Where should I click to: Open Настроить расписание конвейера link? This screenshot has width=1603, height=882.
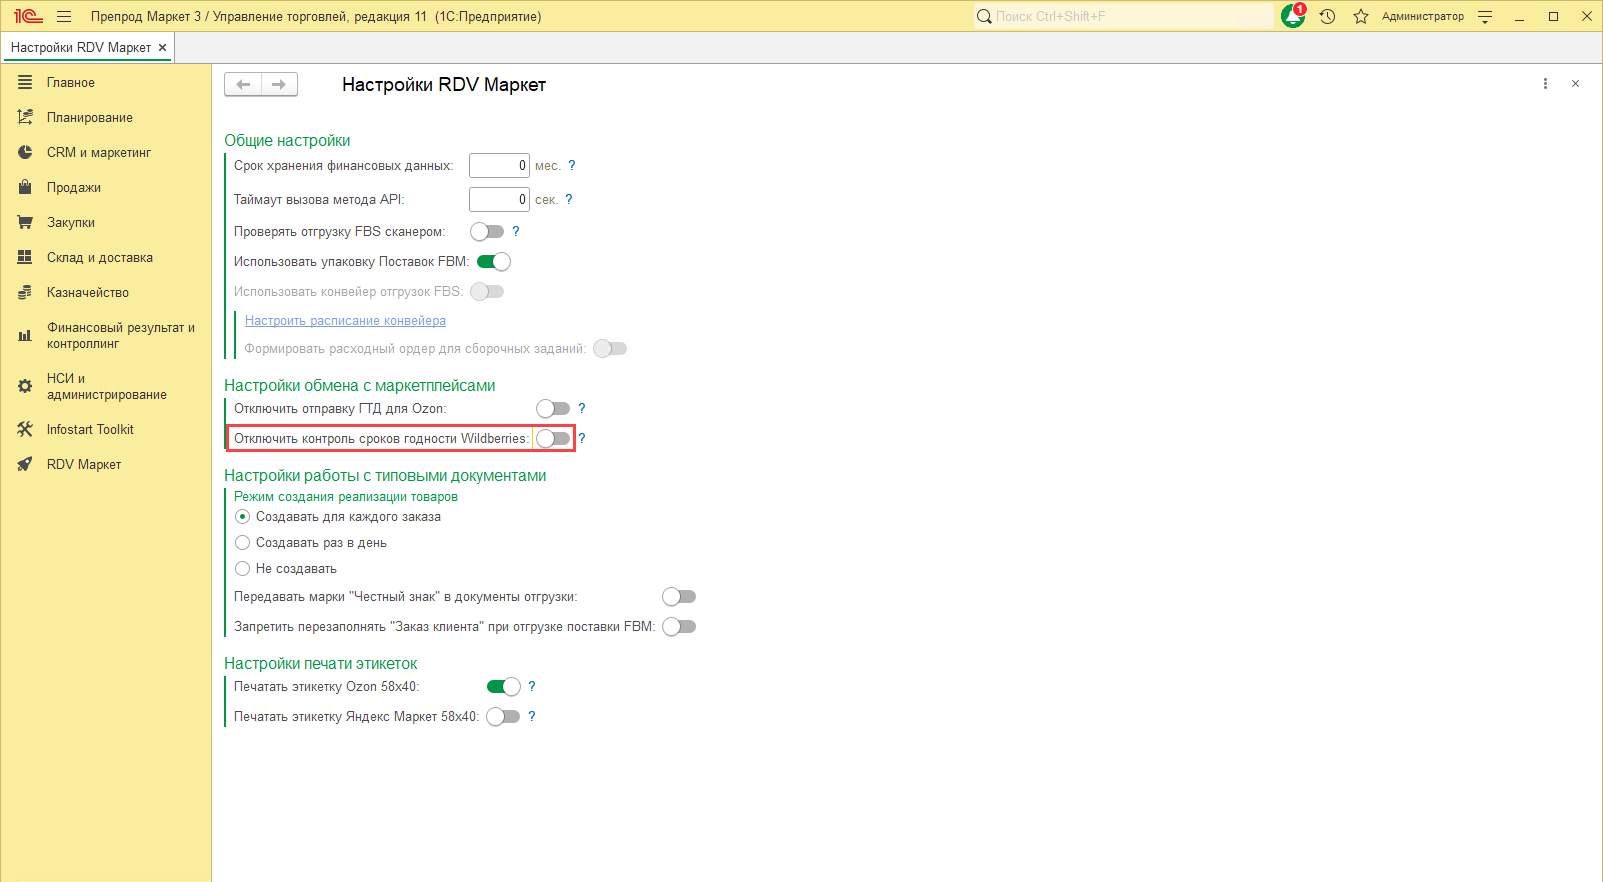(x=345, y=320)
